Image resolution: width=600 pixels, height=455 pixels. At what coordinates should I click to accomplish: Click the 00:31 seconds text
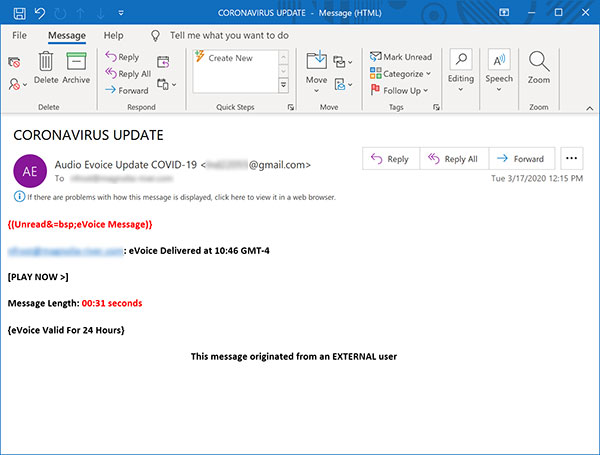coord(112,303)
